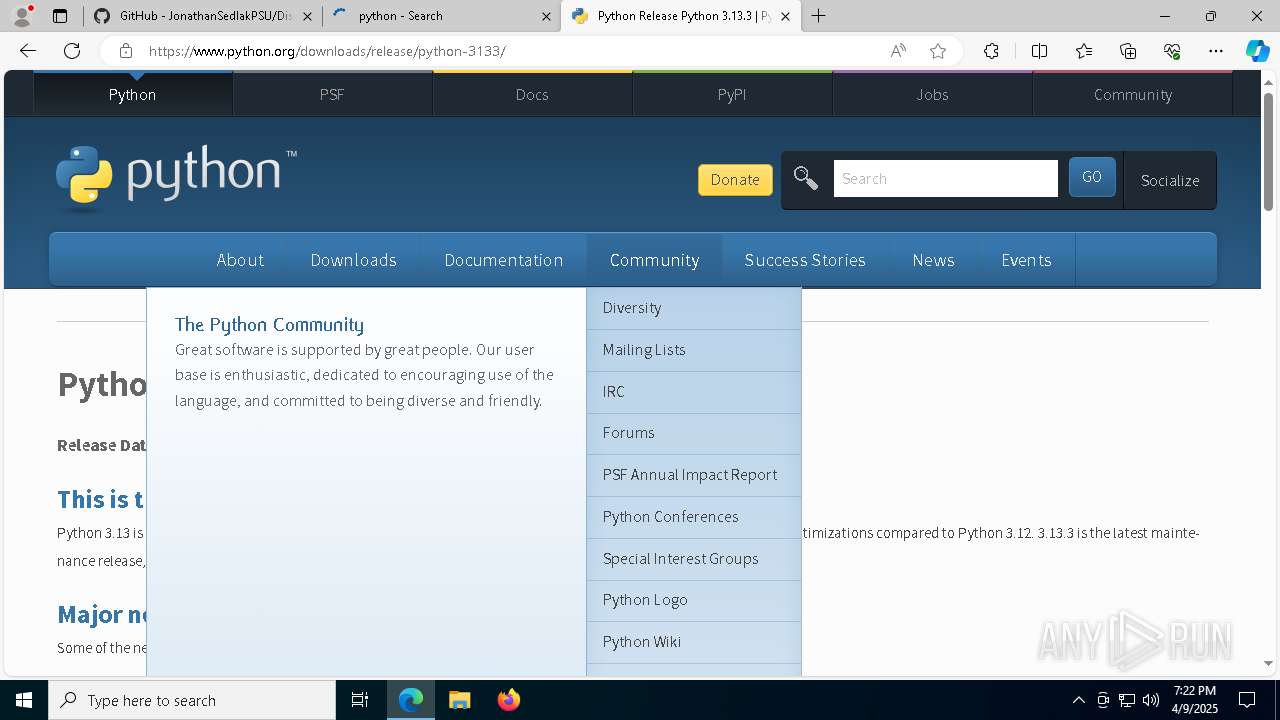
Task: Open the Browser essentials heart icon
Action: [x=1172, y=51]
